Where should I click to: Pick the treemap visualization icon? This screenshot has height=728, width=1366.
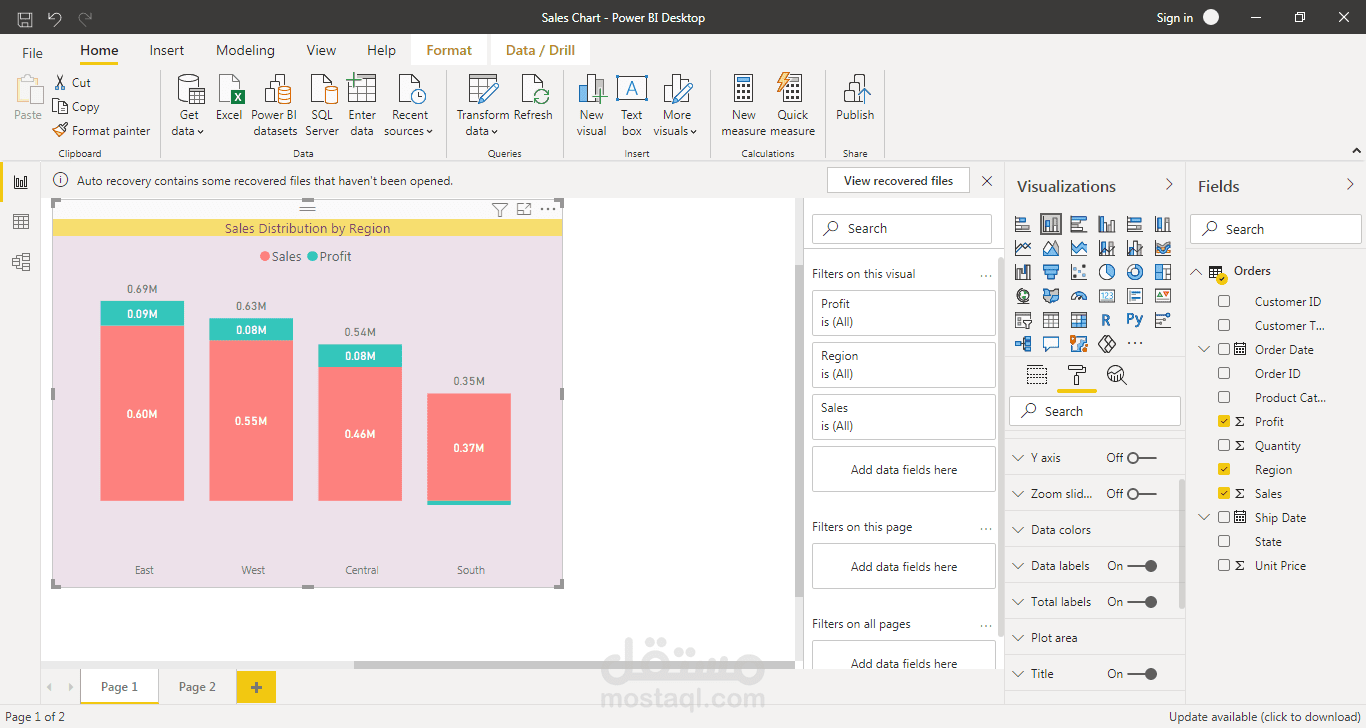click(1163, 272)
